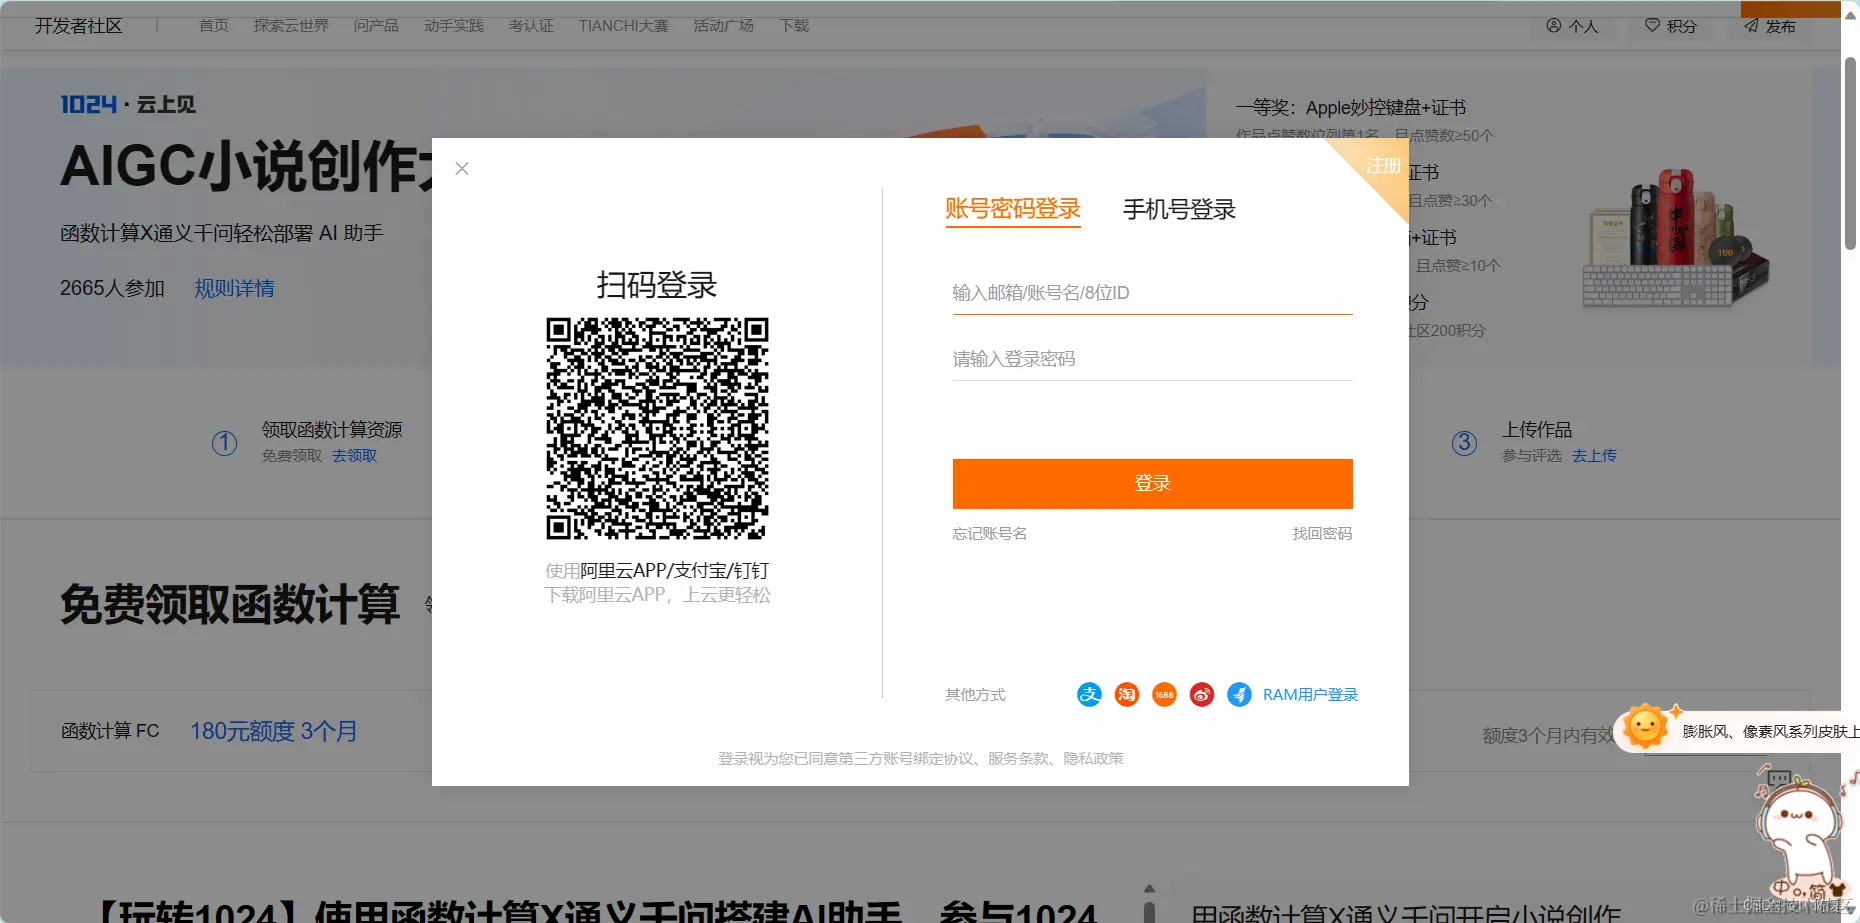Switch to 手机号登录 login tab
Screen dimensions: 1860x923
(x=1179, y=209)
